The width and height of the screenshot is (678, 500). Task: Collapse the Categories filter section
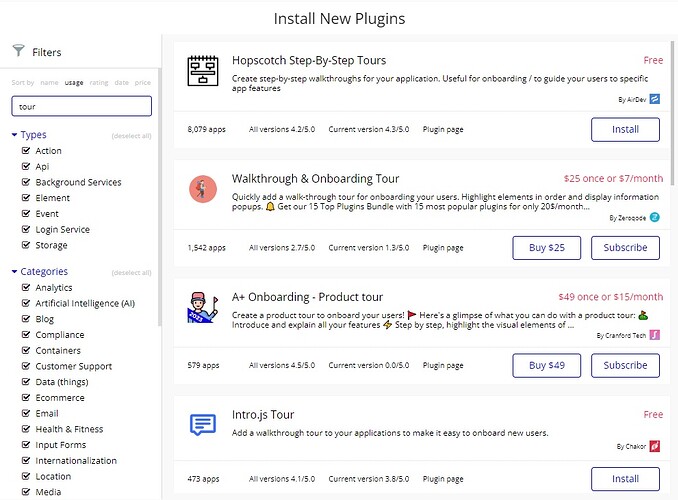pos(15,271)
